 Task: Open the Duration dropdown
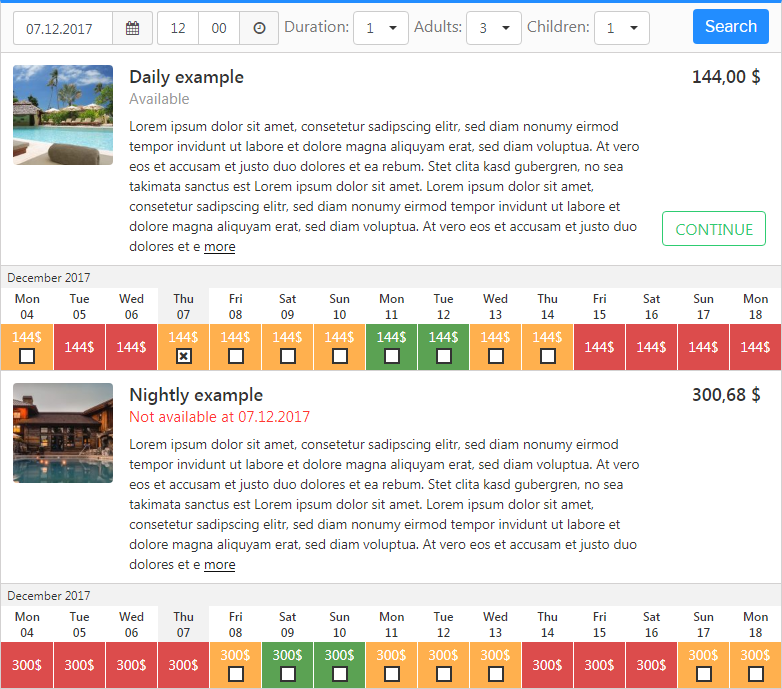[381, 28]
